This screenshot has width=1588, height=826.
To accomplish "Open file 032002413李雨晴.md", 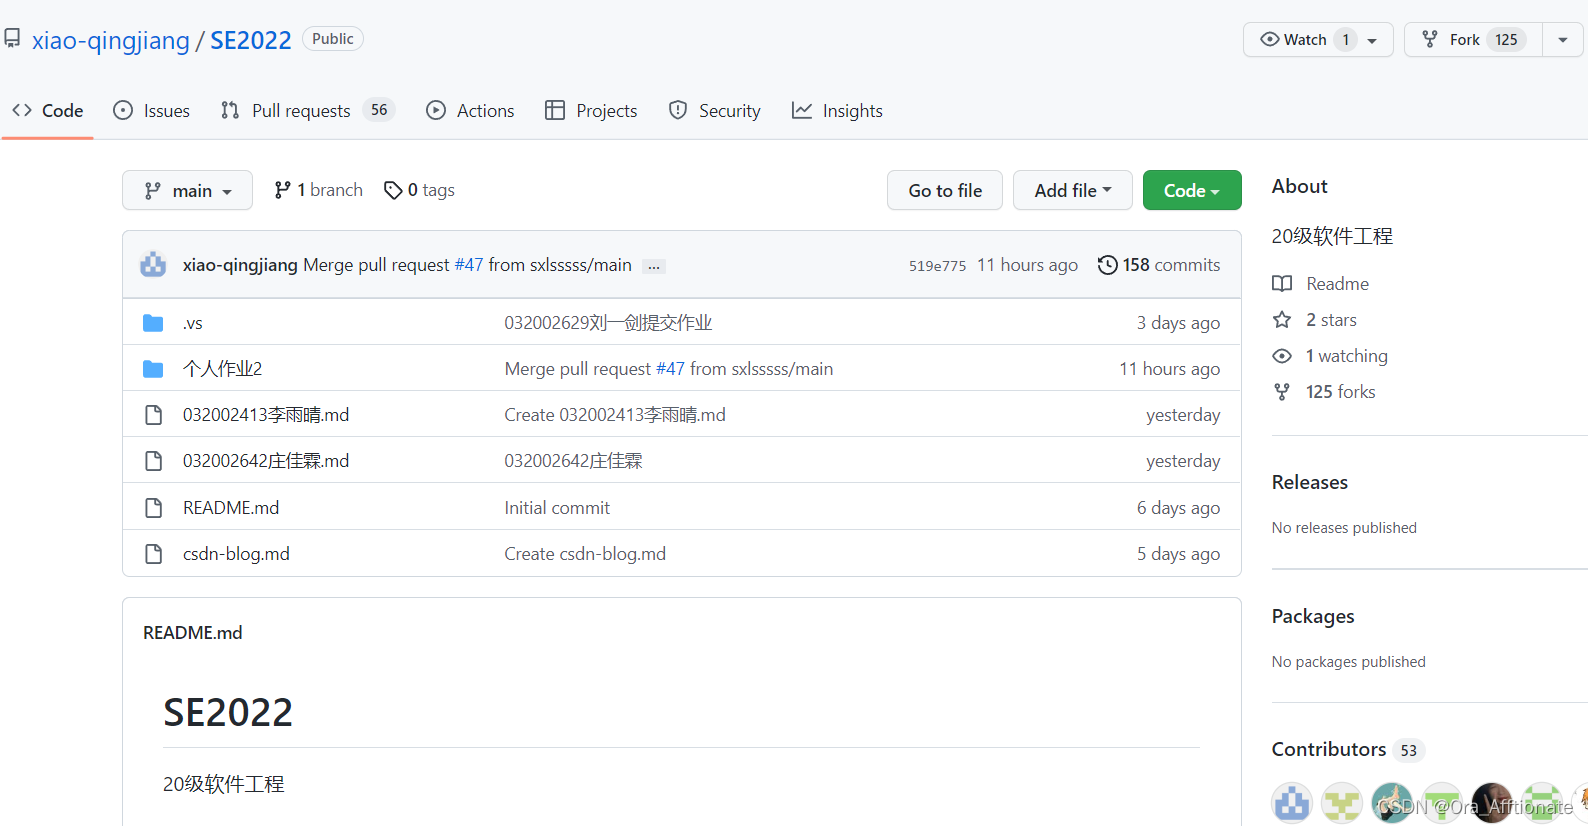I will click(x=266, y=415).
